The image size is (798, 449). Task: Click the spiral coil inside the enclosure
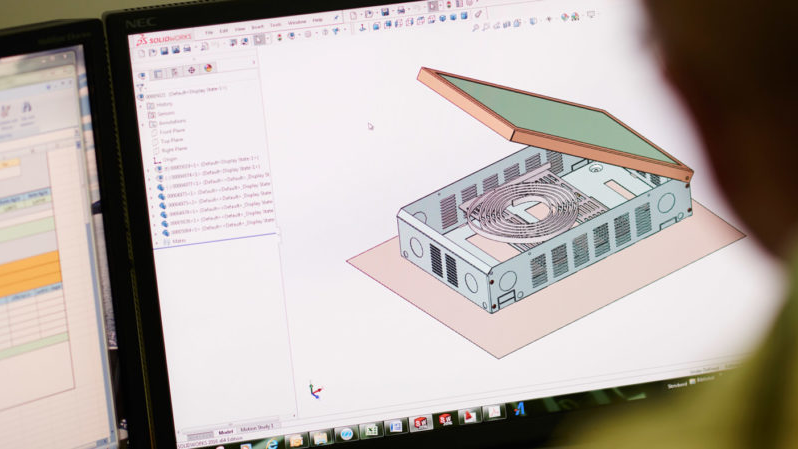tap(522, 211)
